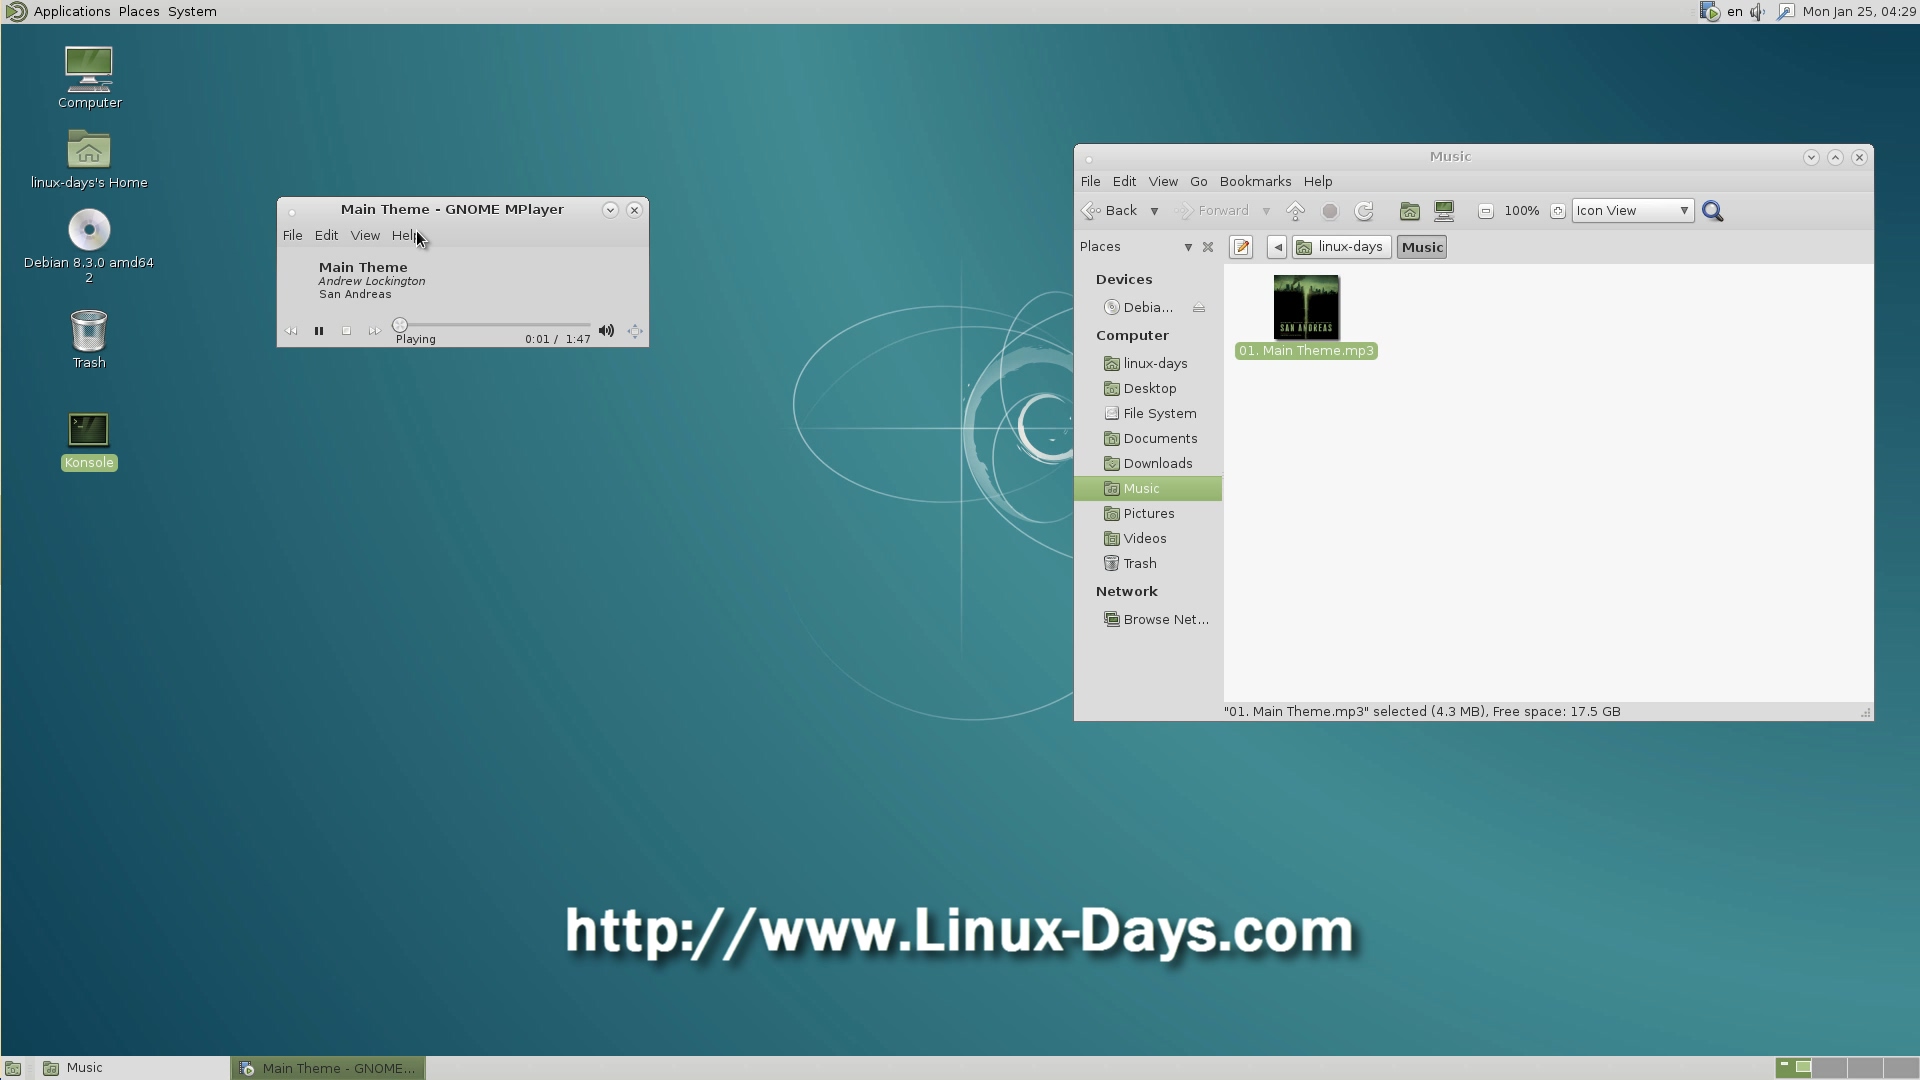
Task: Click the MPlayer seek bar track
Action: click(494, 325)
